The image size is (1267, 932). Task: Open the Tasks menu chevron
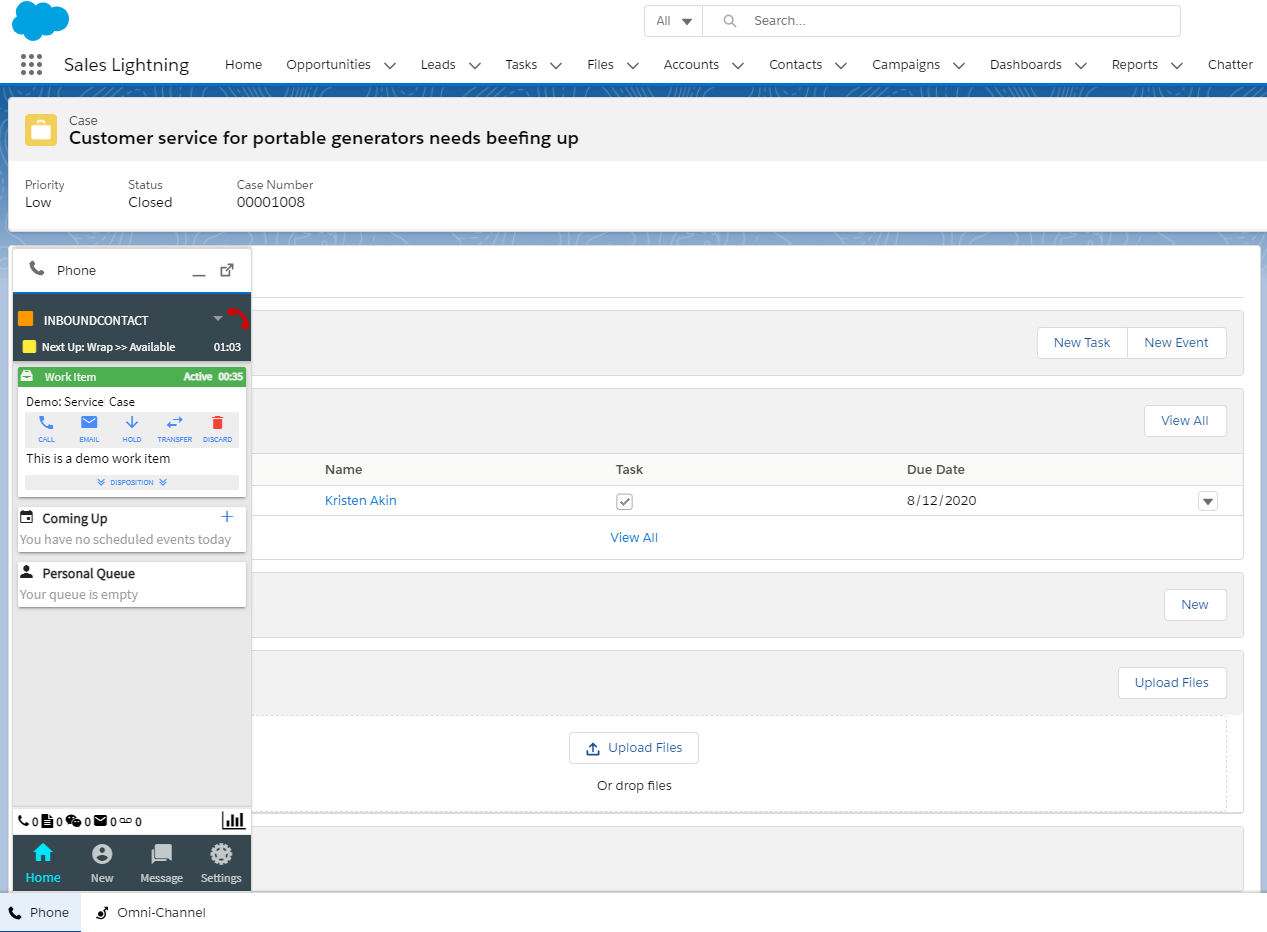coord(556,65)
